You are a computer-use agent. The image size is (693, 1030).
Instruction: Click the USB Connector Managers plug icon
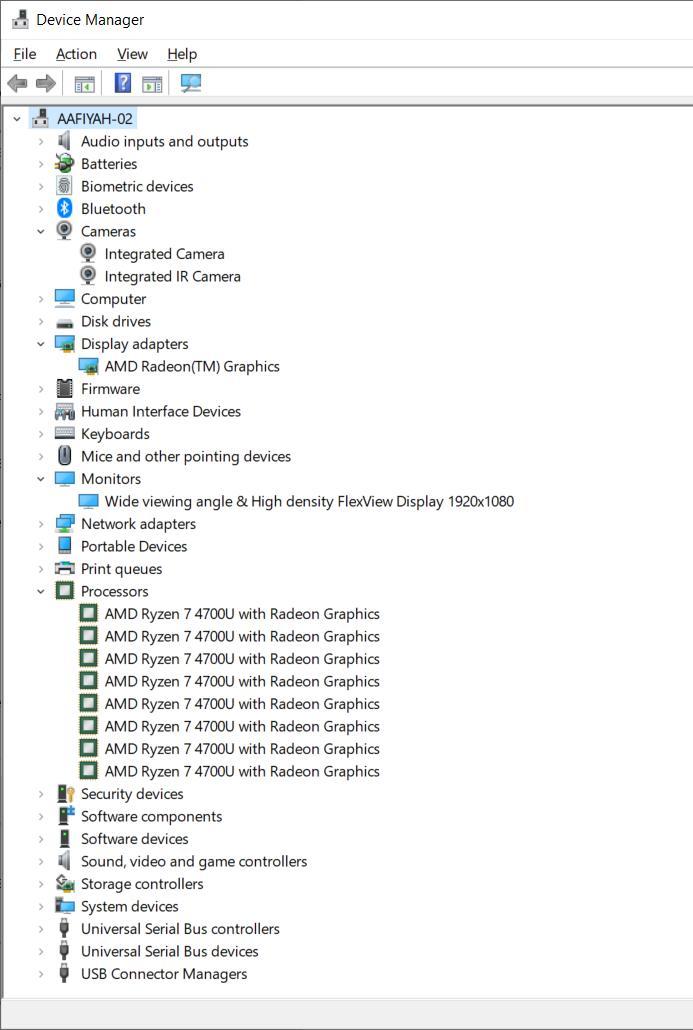pos(64,974)
